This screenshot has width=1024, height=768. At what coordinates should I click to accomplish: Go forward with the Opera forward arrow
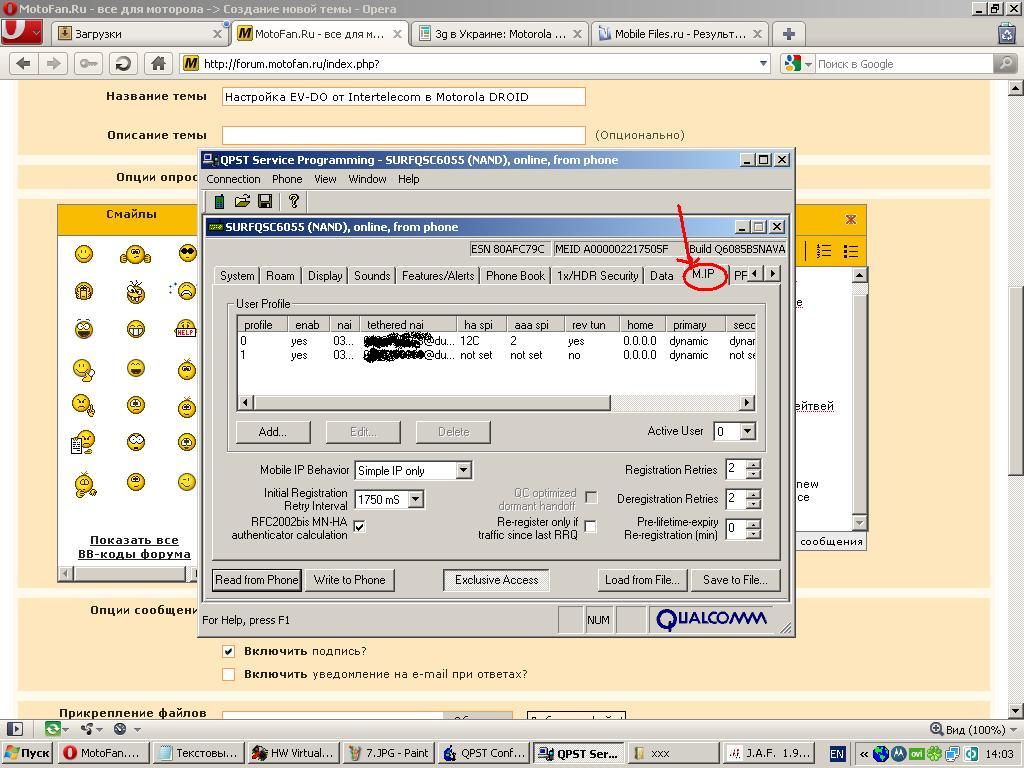point(54,63)
